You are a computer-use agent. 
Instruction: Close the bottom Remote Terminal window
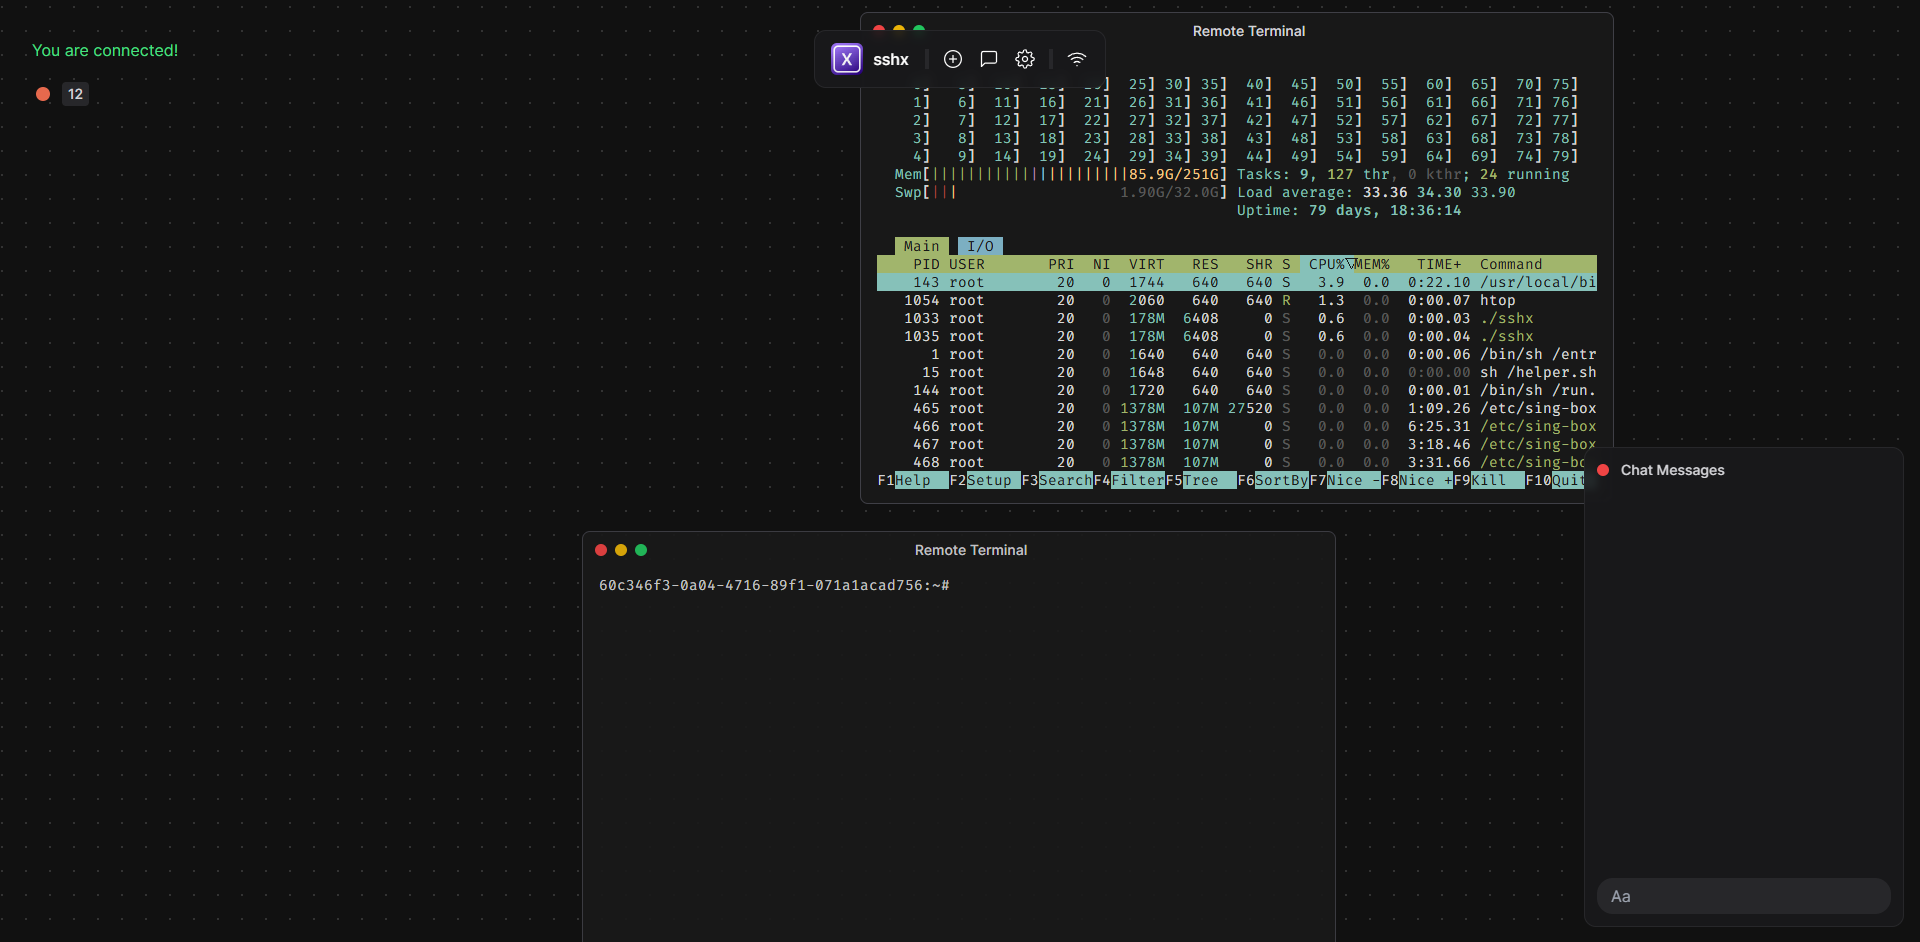click(601, 550)
